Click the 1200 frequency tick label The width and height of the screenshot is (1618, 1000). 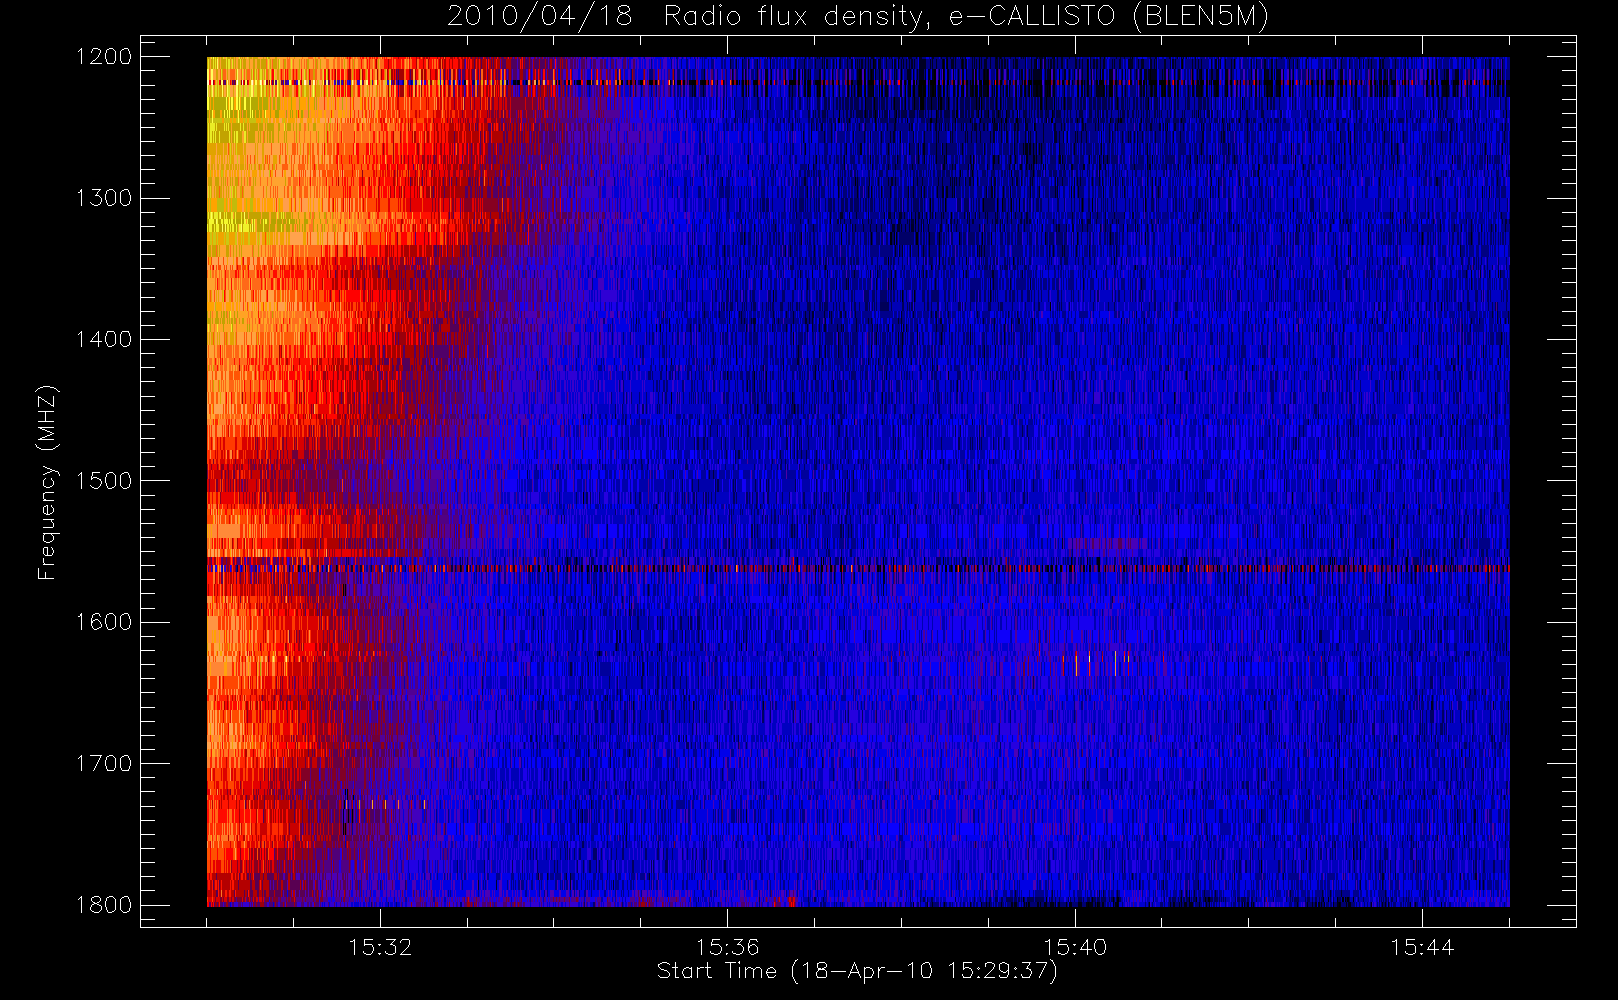104,57
